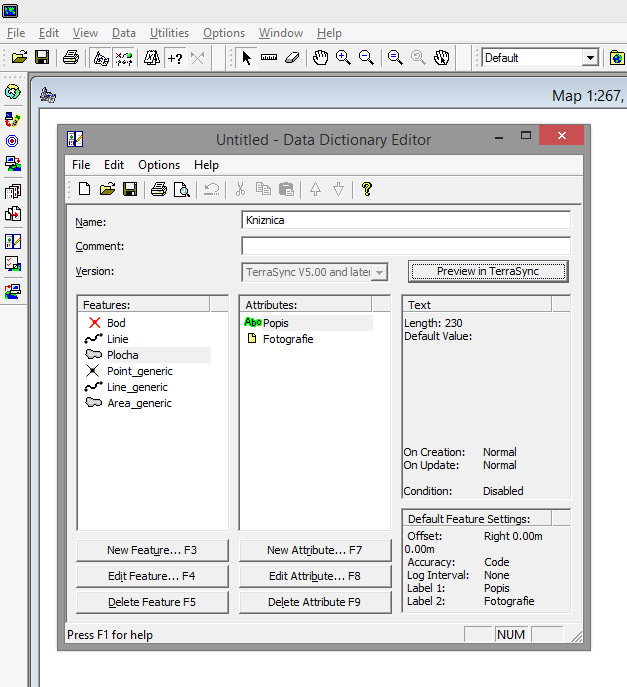The width and height of the screenshot is (627, 687).
Task: Open the Window menu in main menu bar
Action: tap(280, 33)
